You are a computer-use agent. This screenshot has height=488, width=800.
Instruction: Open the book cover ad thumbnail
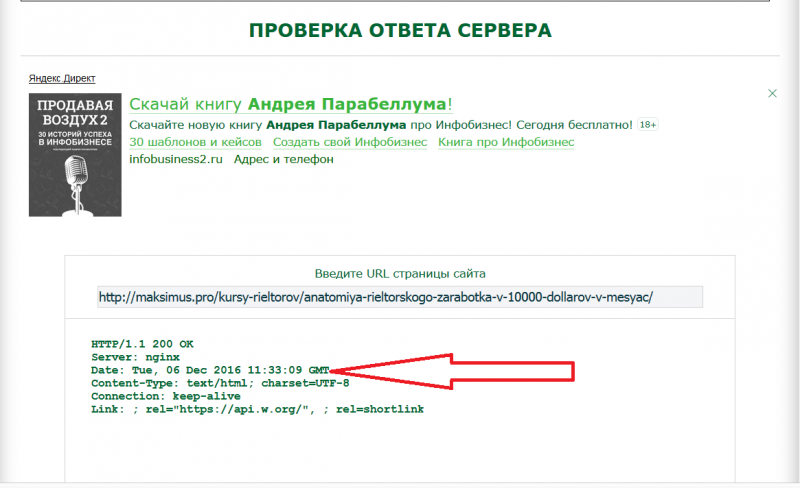75,155
